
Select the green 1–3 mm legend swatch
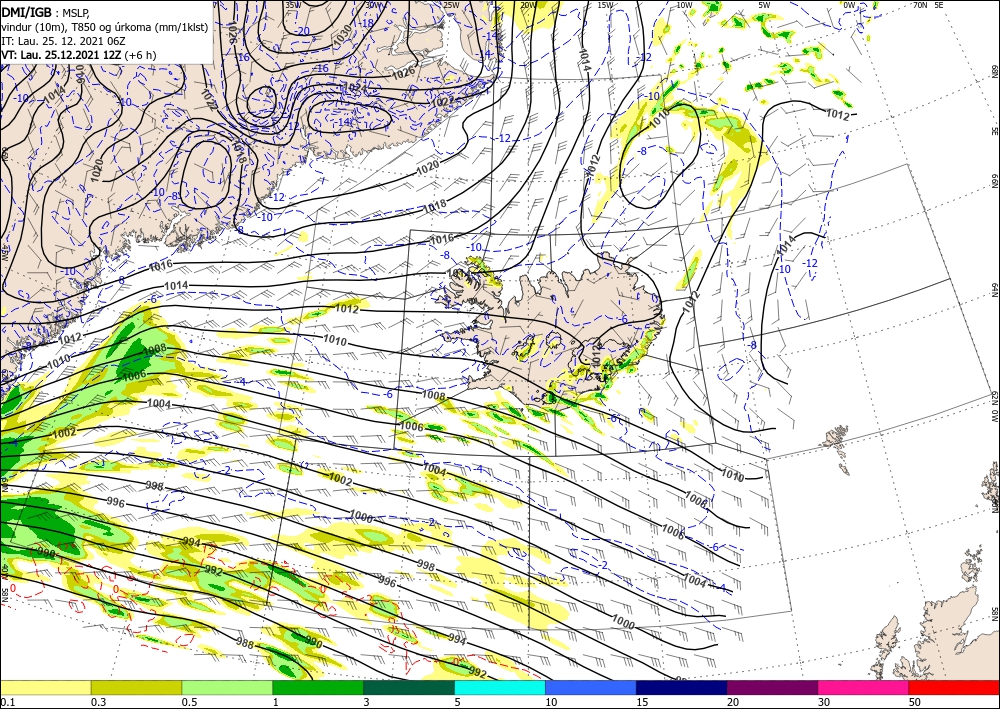click(318, 687)
